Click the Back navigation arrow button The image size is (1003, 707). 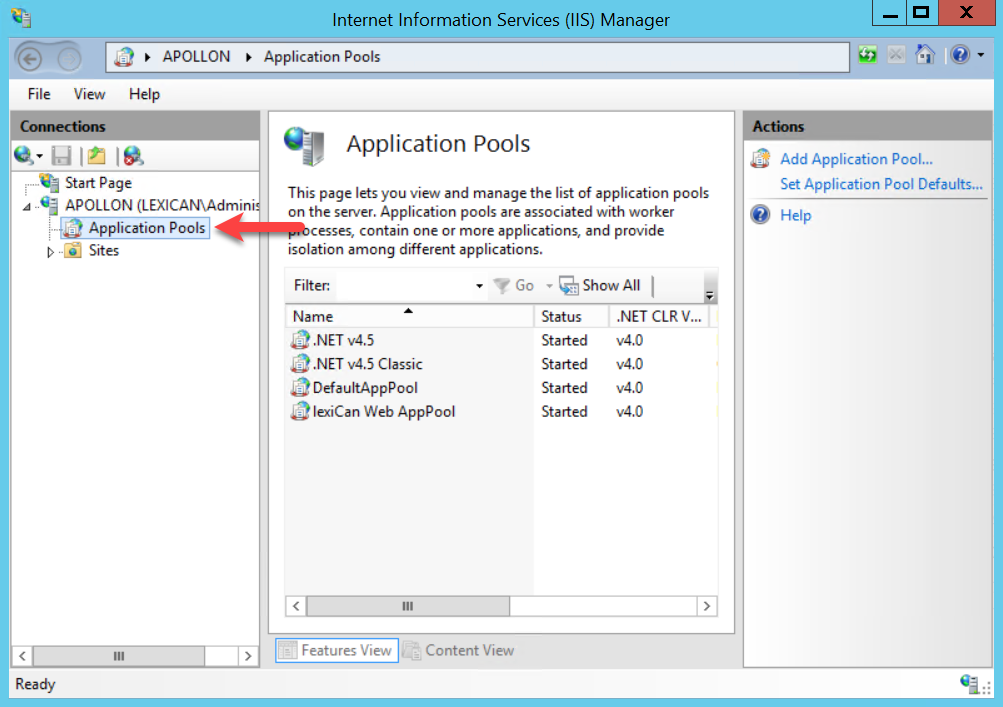point(30,58)
